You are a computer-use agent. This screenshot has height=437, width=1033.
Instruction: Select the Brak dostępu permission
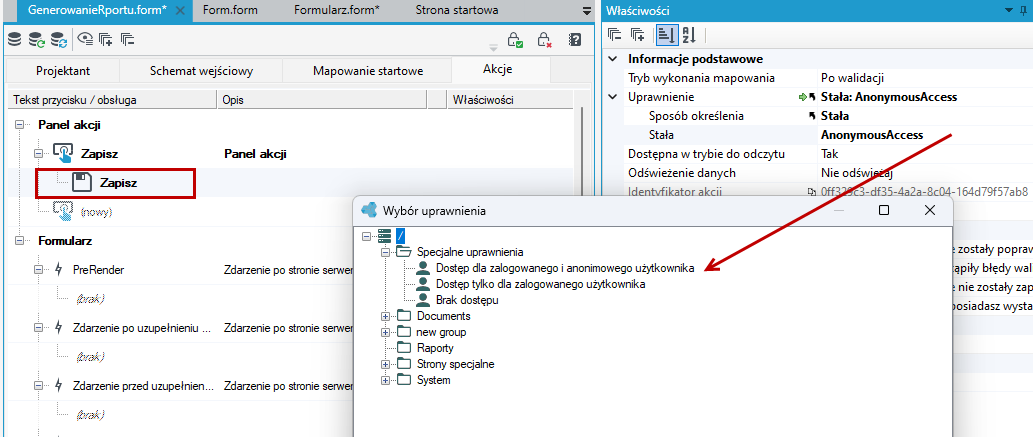(467, 300)
